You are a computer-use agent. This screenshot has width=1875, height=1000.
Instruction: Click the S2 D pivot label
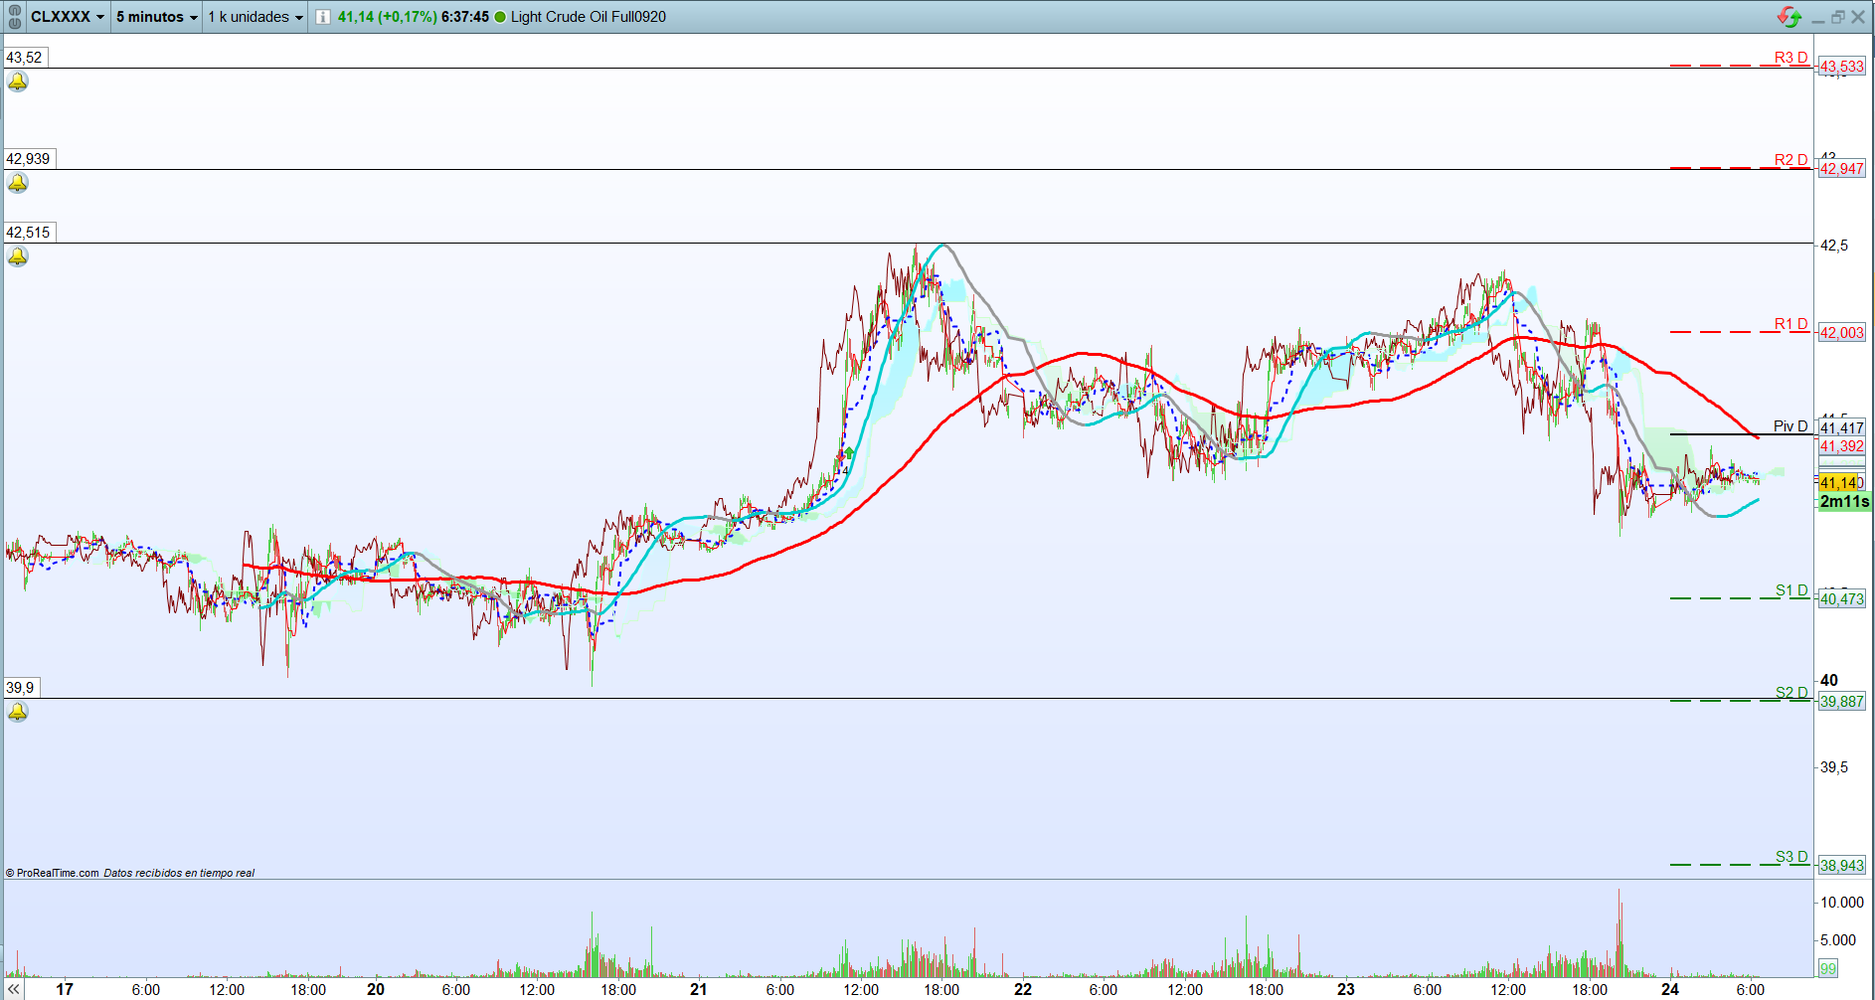pyautogui.click(x=1792, y=693)
